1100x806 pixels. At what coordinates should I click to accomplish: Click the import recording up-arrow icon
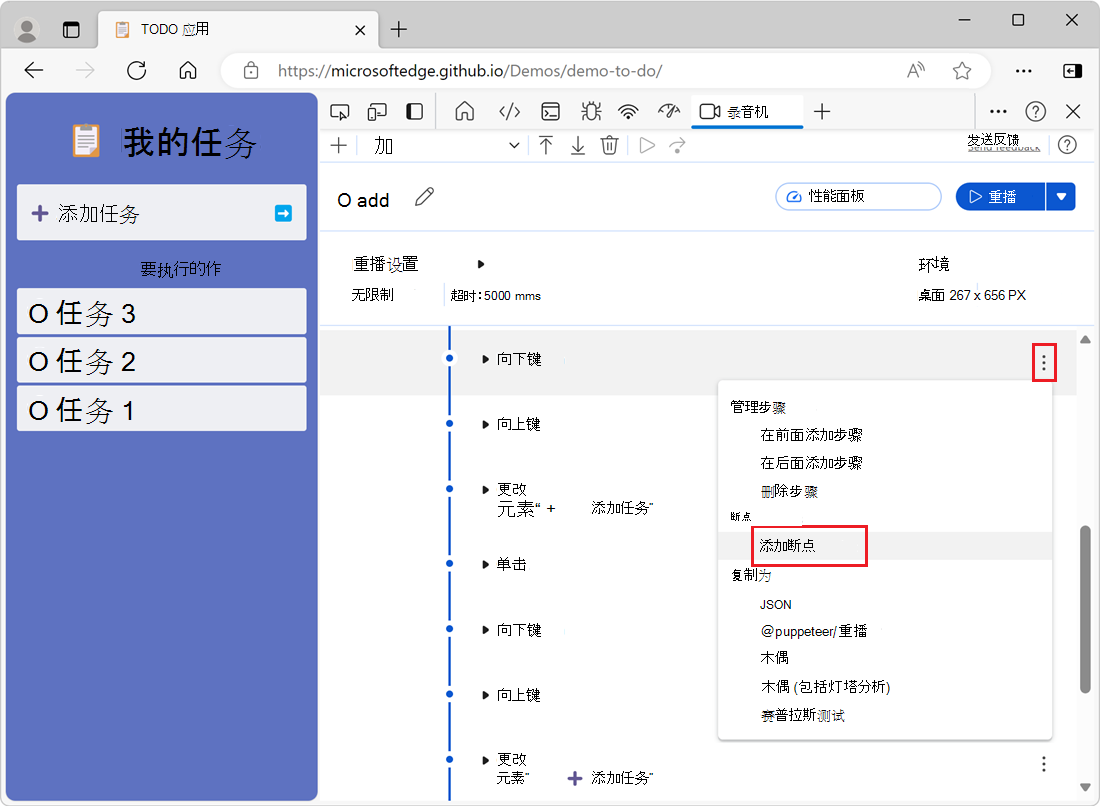(x=546, y=145)
